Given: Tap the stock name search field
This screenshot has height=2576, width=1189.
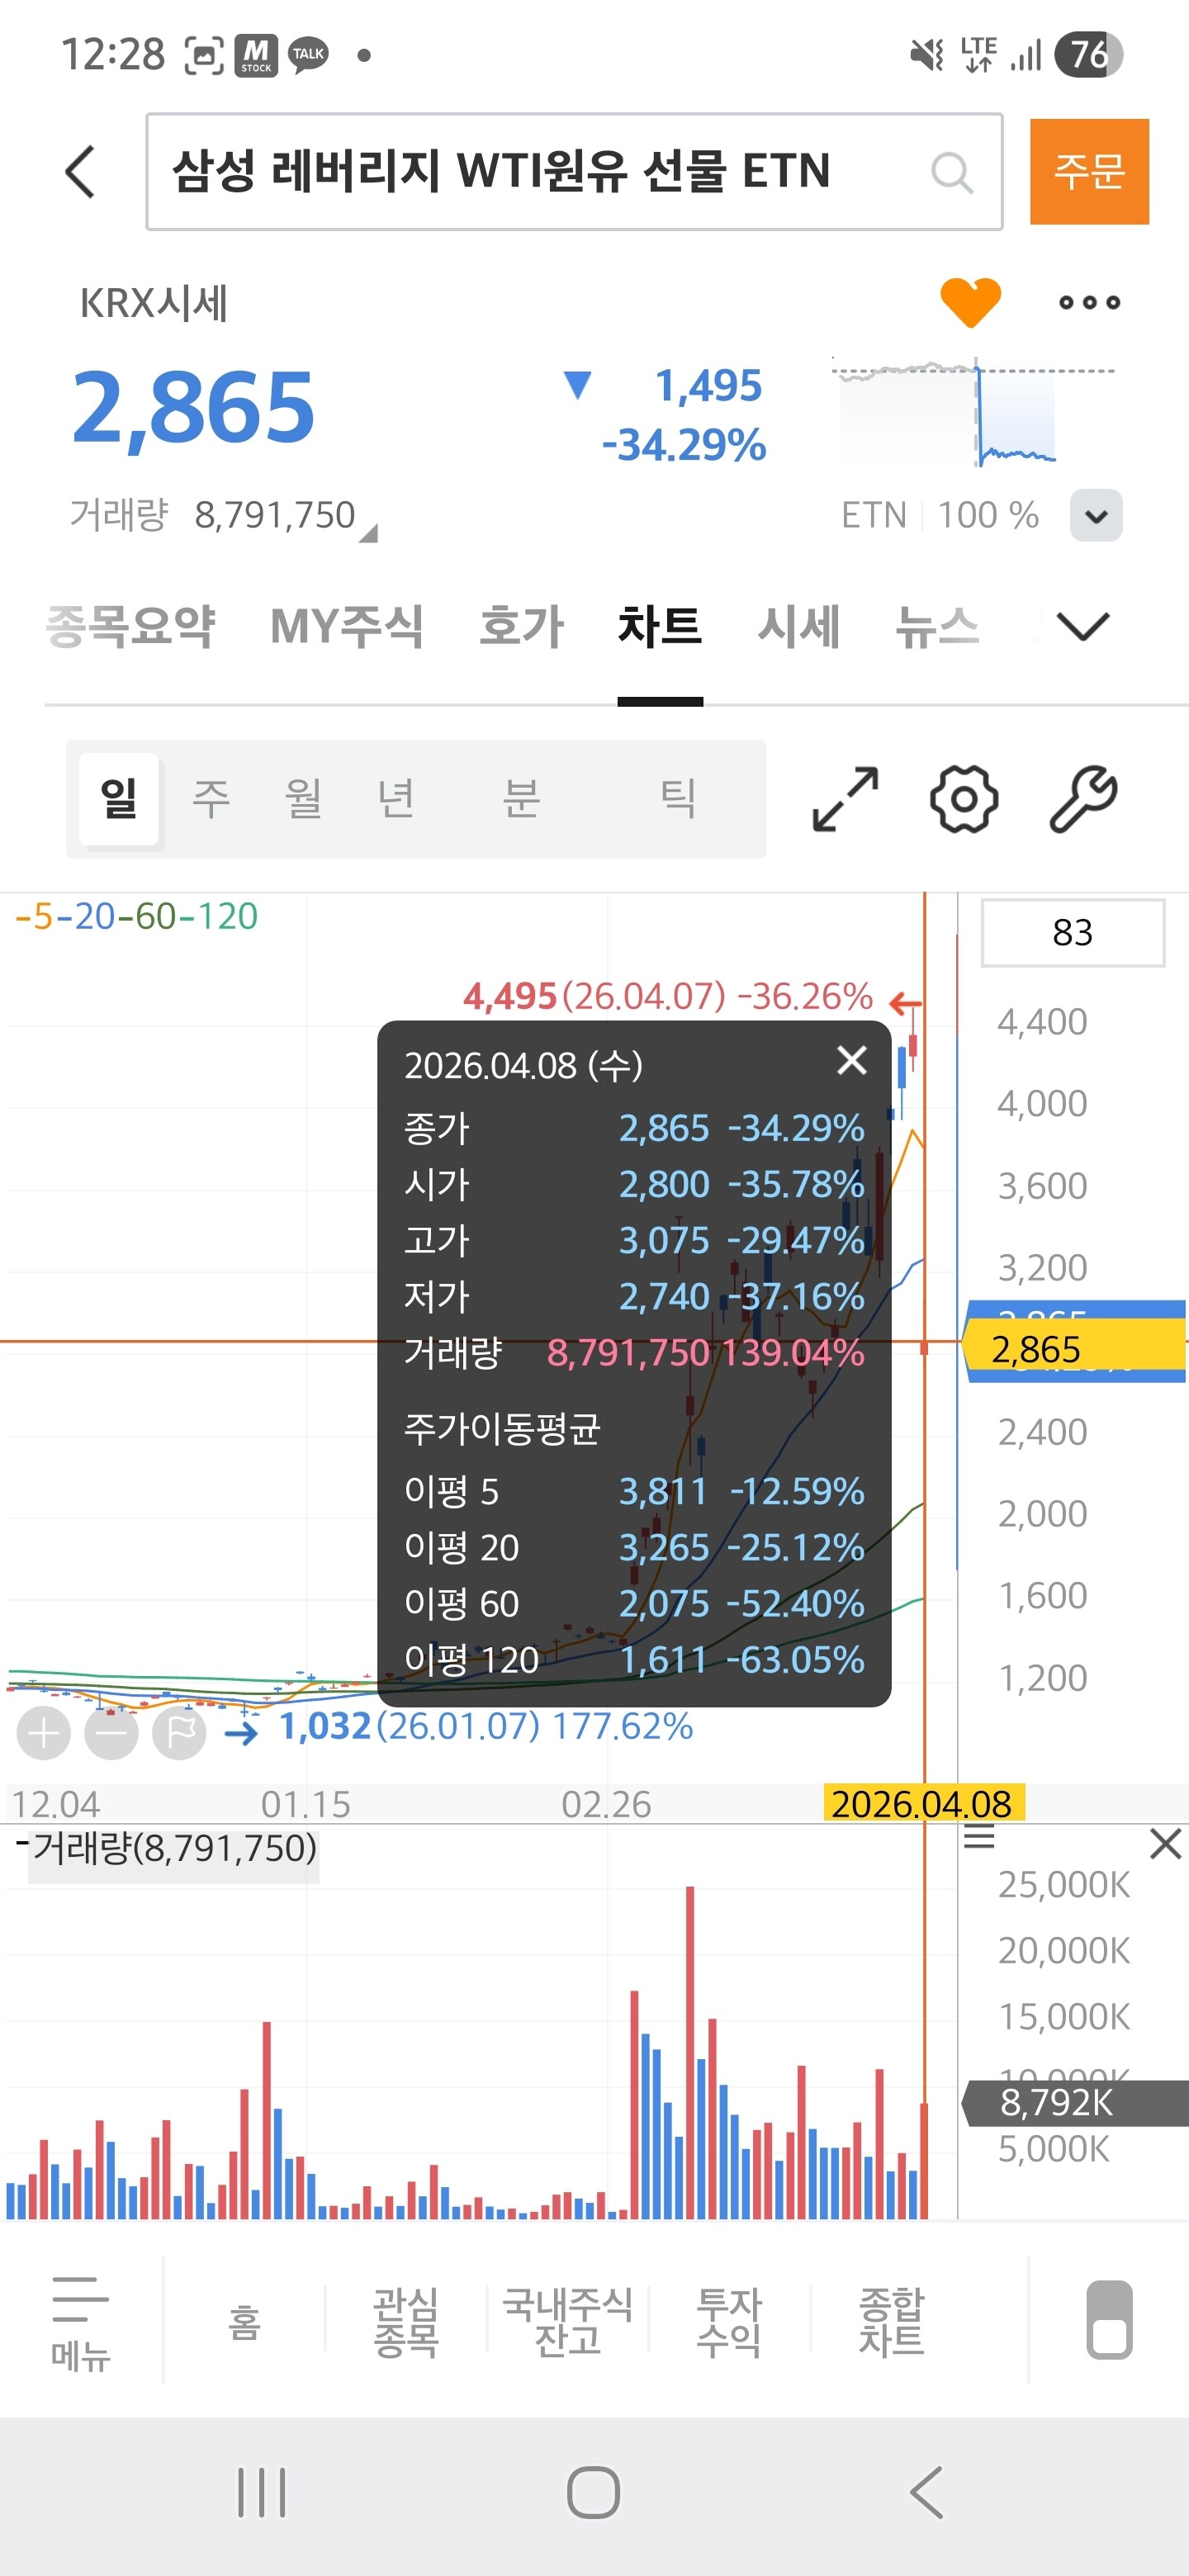Looking at the screenshot, I should pyautogui.click(x=574, y=172).
